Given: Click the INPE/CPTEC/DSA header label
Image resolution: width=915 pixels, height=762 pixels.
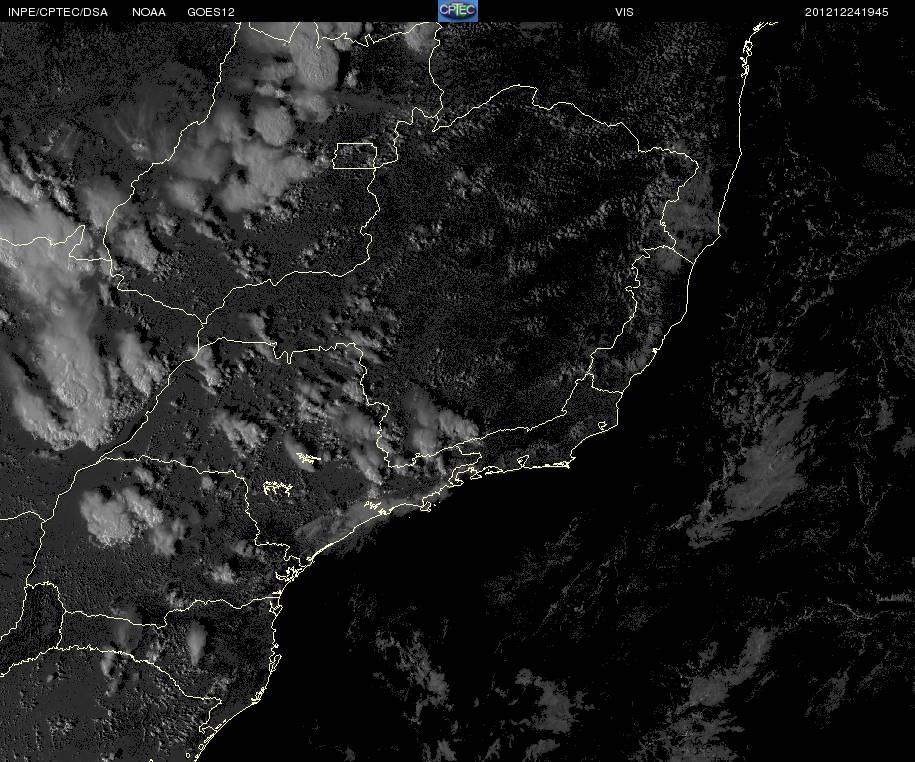Looking at the screenshot, I should (58, 12).
